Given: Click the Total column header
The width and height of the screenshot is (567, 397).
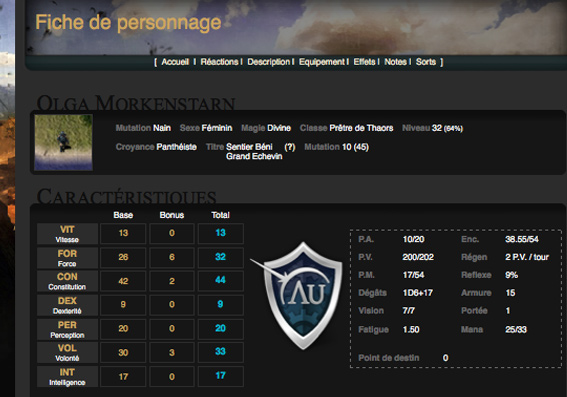Looking at the screenshot, I should tap(221, 215).
